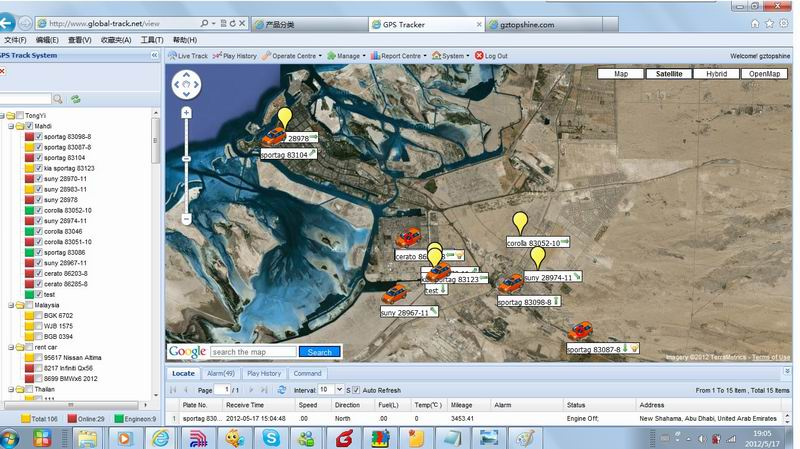Open browser favorites star icon
Image resolution: width=800 pixels, height=449 pixels.
click(769, 23)
